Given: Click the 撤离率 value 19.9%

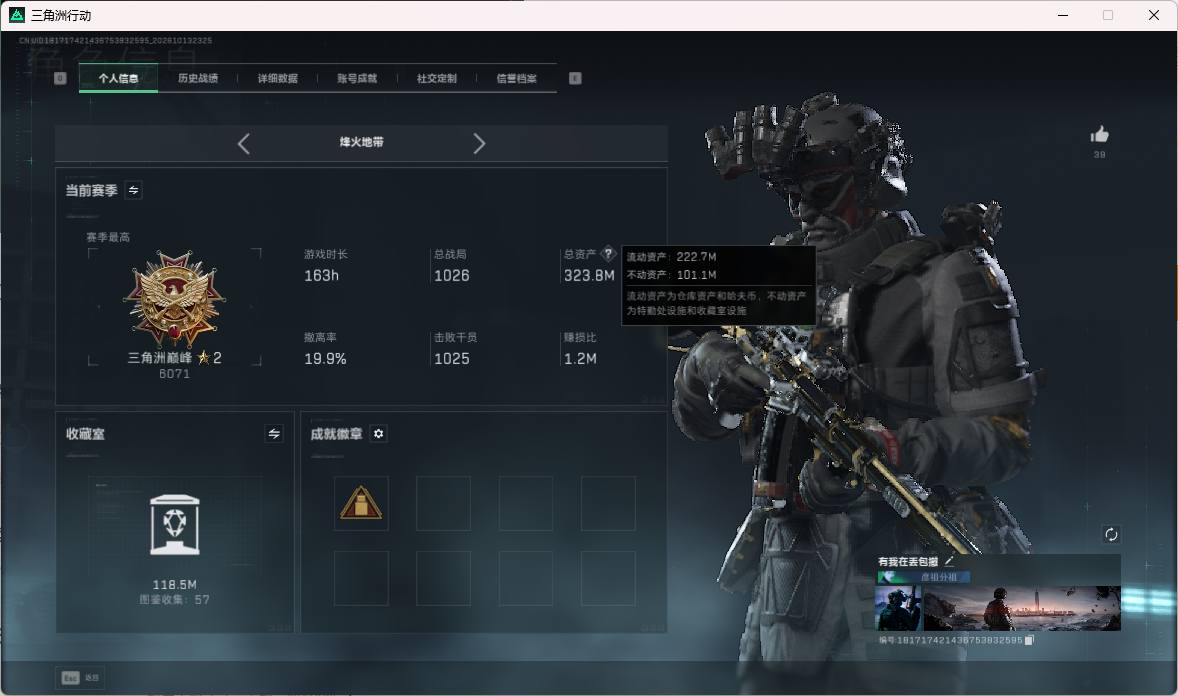Looking at the screenshot, I should point(325,359).
